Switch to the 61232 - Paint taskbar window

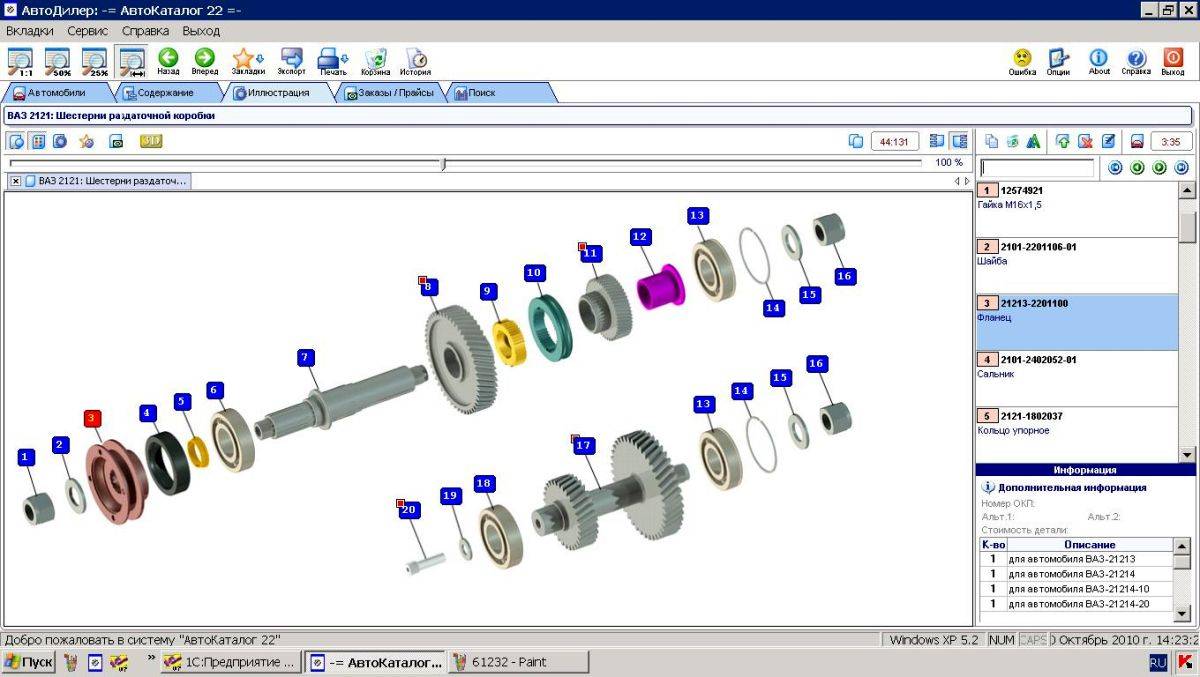coord(517,662)
